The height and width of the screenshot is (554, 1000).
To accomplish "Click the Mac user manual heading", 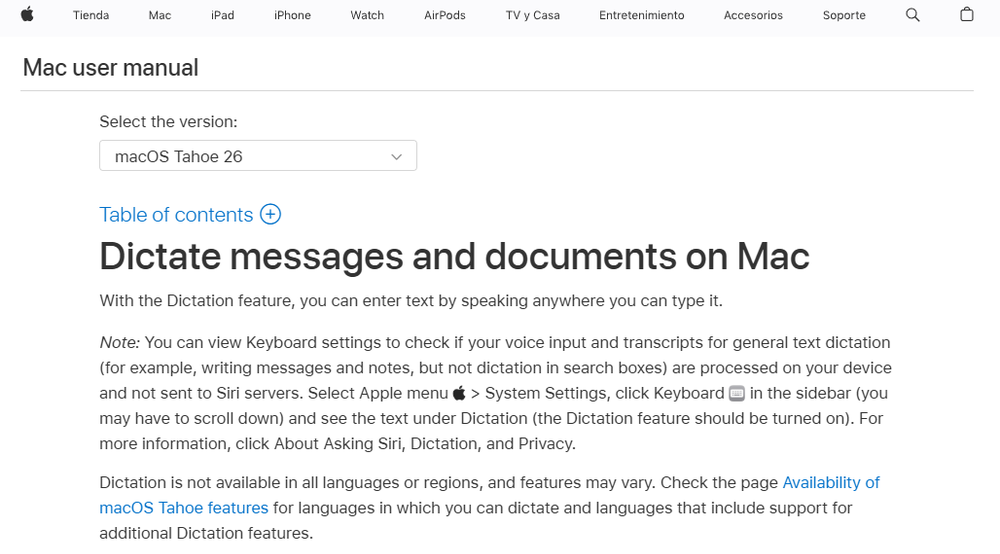I will click(110, 68).
